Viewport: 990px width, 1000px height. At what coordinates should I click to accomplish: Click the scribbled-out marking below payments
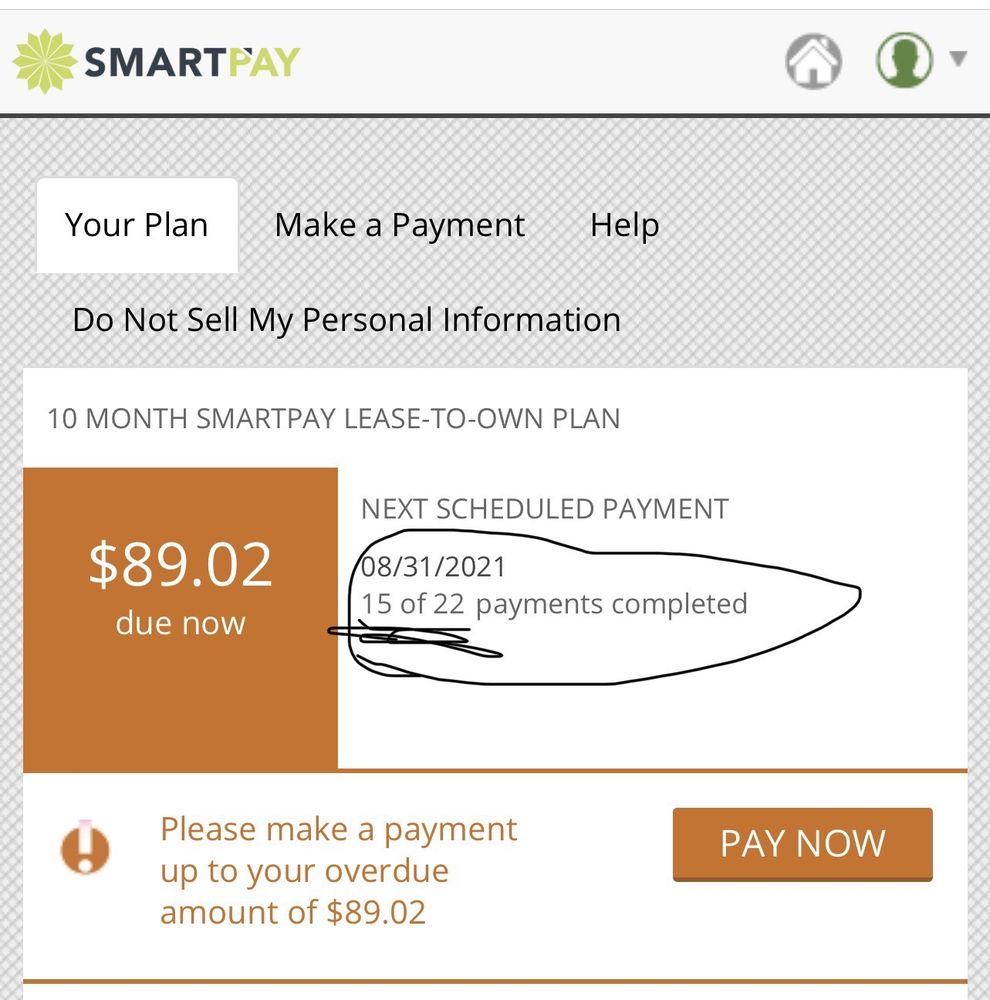click(x=410, y=638)
